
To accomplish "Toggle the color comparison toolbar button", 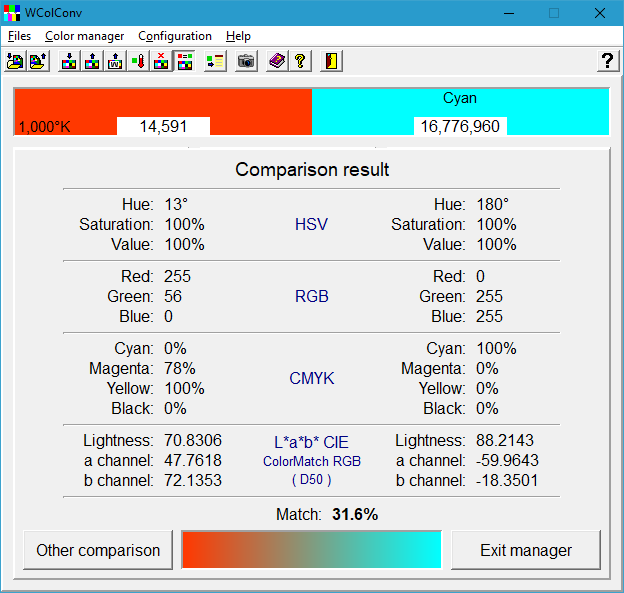I will (x=184, y=61).
